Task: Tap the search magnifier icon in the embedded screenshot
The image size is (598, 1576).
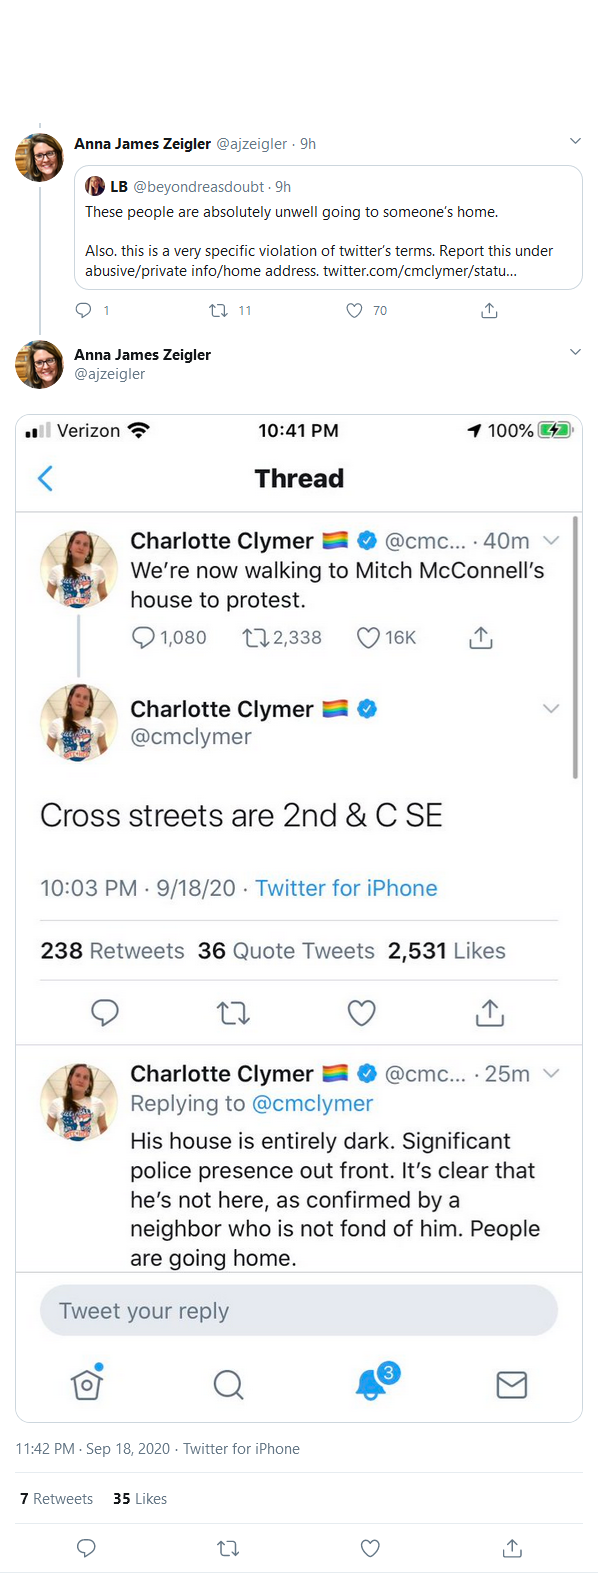Action: pos(228,1385)
